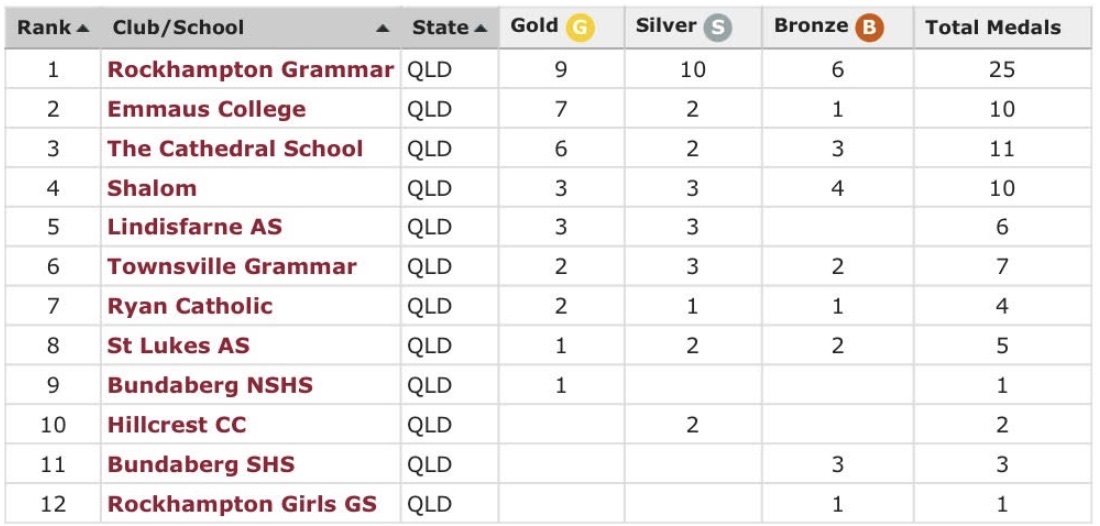Open Rockhampton Girls GS link

pyautogui.click(x=242, y=504)
